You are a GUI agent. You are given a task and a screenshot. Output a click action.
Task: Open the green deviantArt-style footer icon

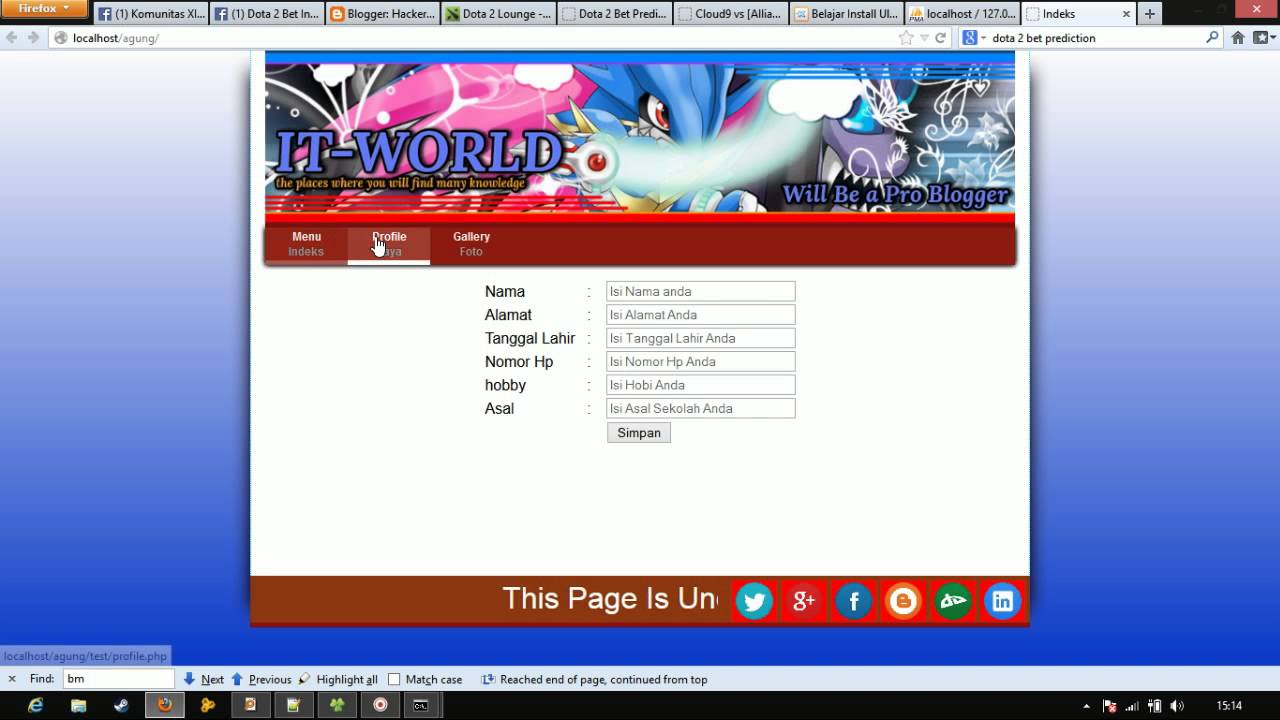click(953, 601)
